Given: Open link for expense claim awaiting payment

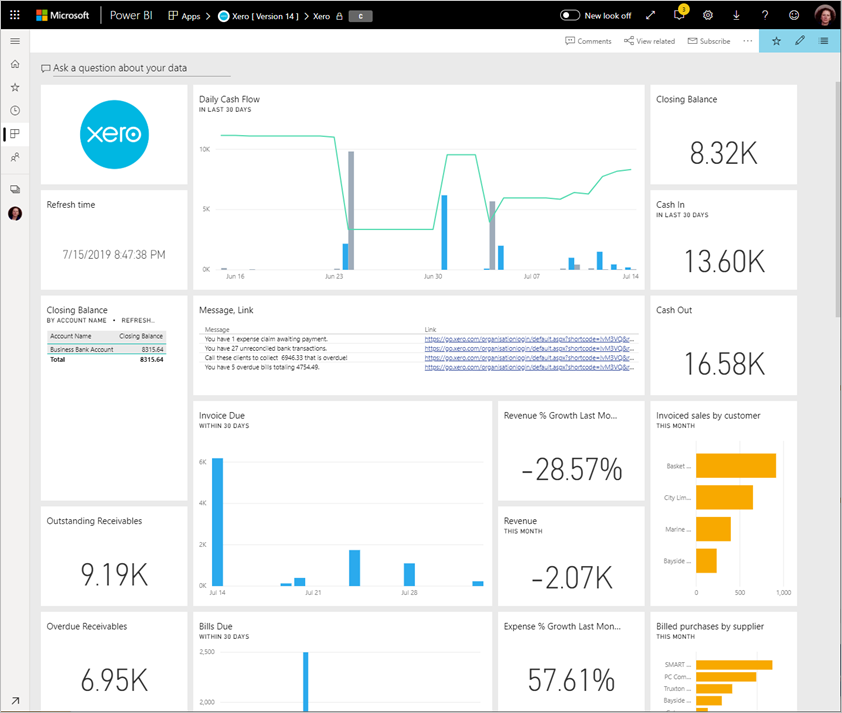Looking at the screenshot, I should (x=529, y=339).
